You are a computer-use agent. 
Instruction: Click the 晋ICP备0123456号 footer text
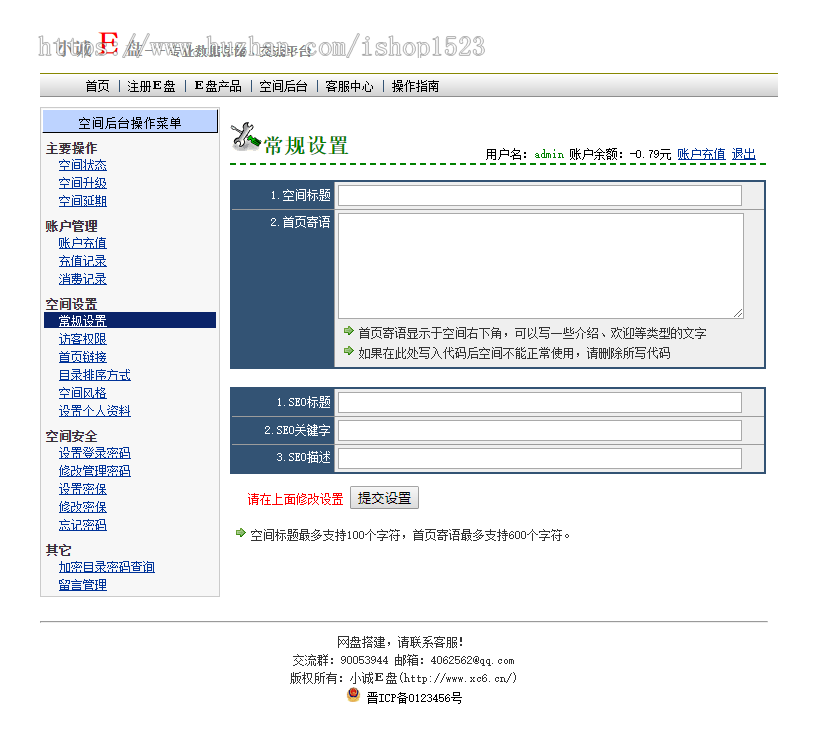point(414,698)
